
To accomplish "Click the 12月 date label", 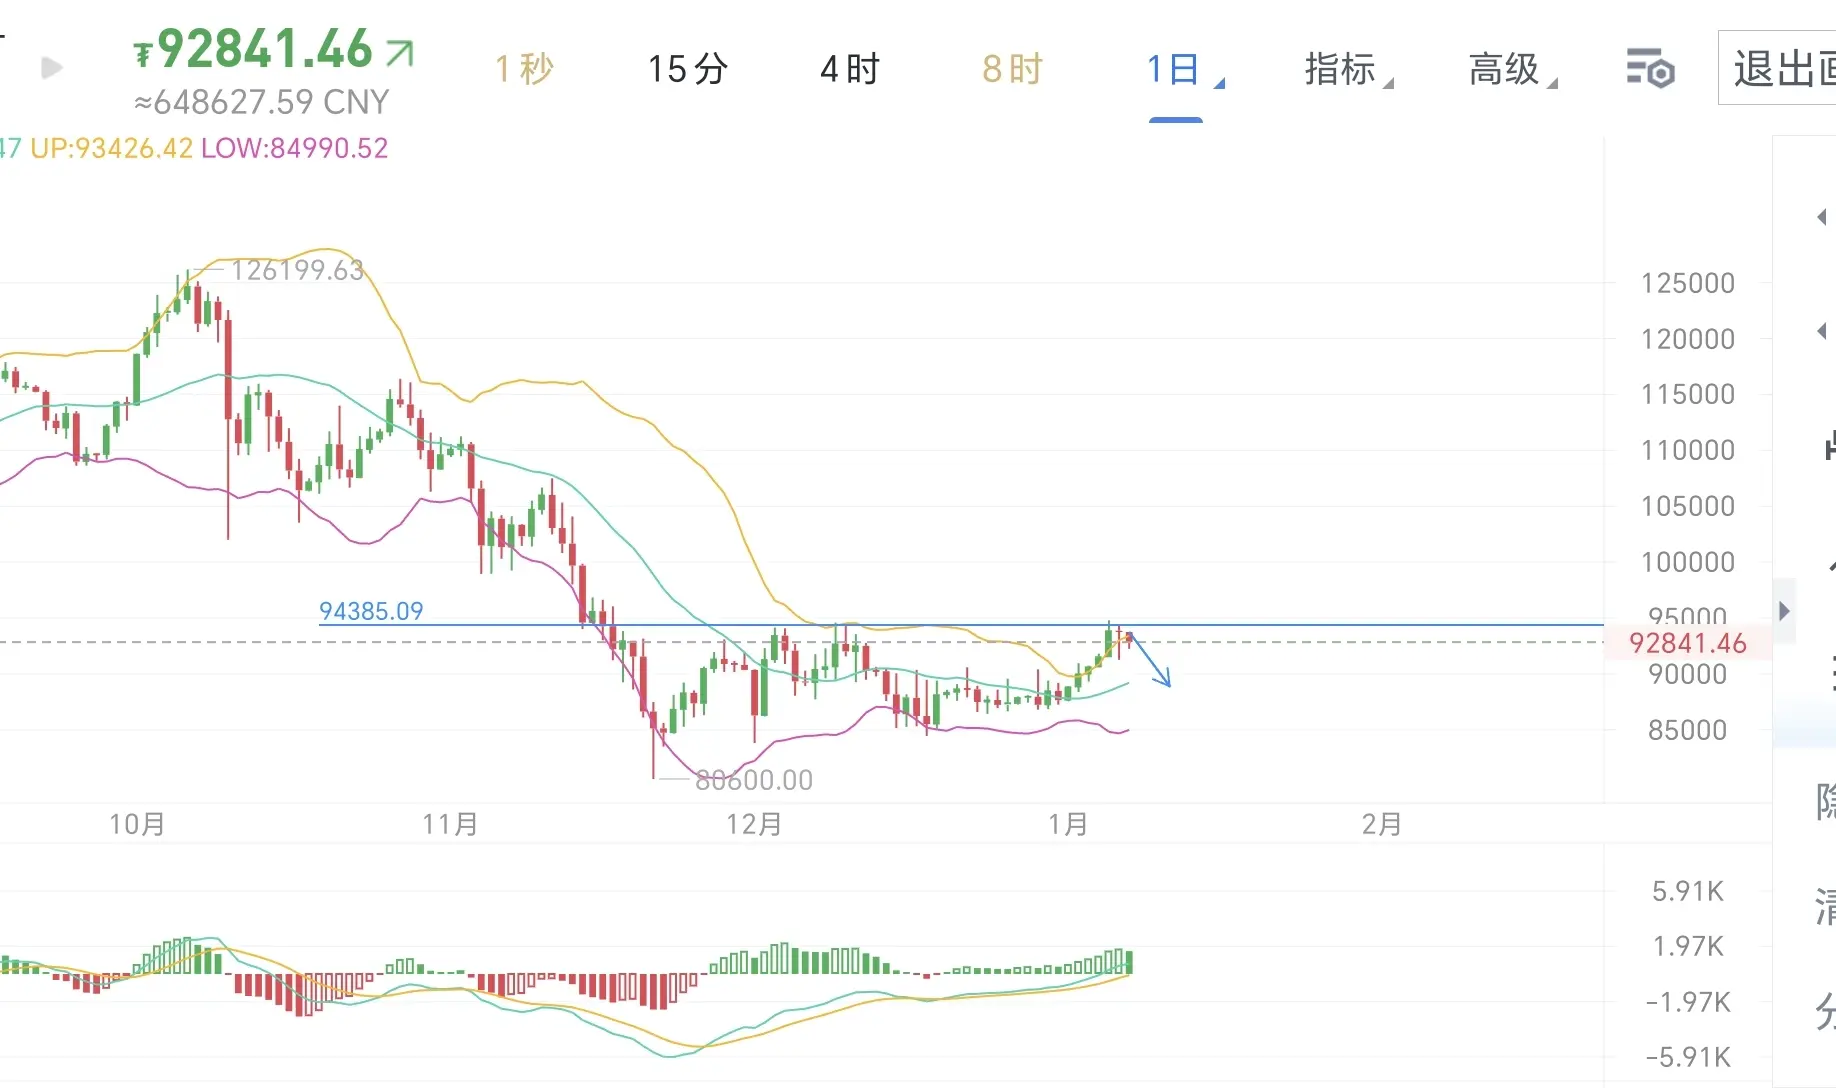I will 754,824.
